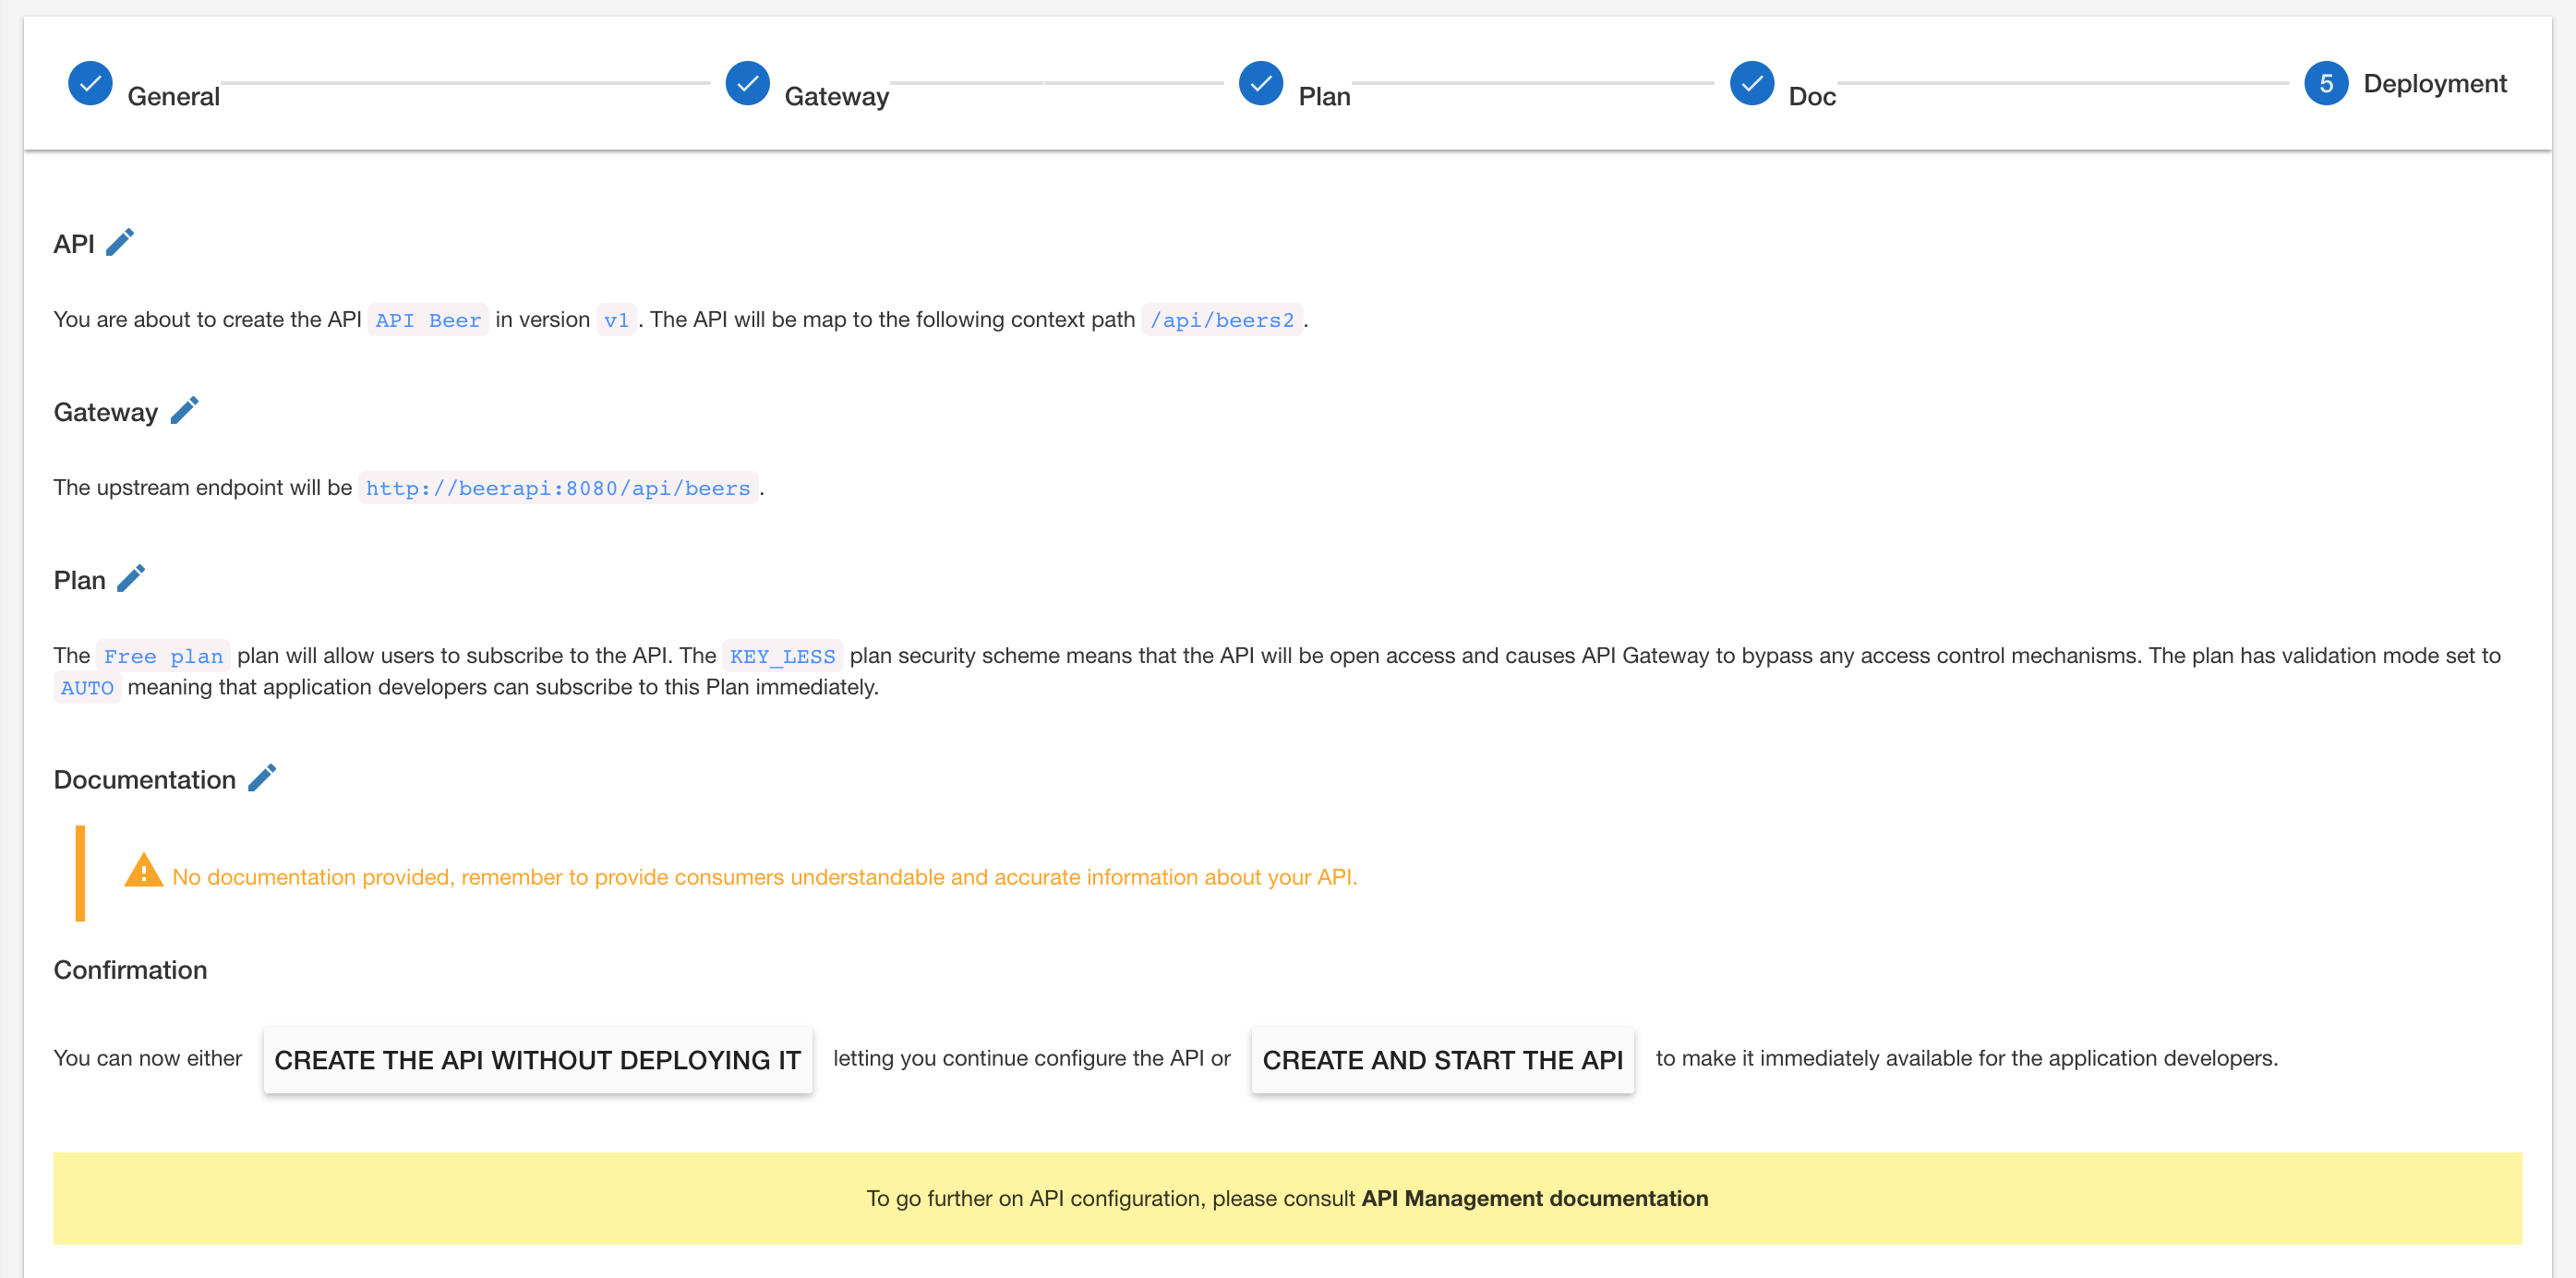Click the orange warning triangle icon
The image size is (2576, 1278).
(144, 871)
